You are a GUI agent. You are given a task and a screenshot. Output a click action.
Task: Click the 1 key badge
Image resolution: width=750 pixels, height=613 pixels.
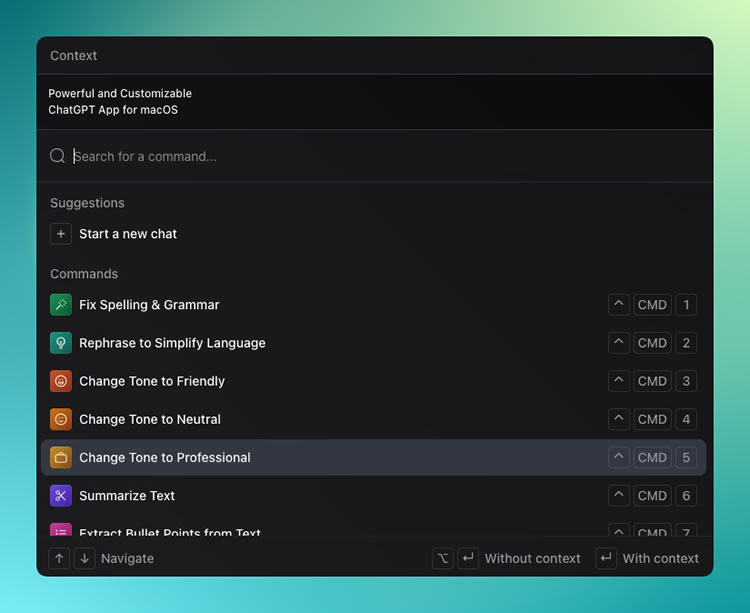(x=686, y=305)
